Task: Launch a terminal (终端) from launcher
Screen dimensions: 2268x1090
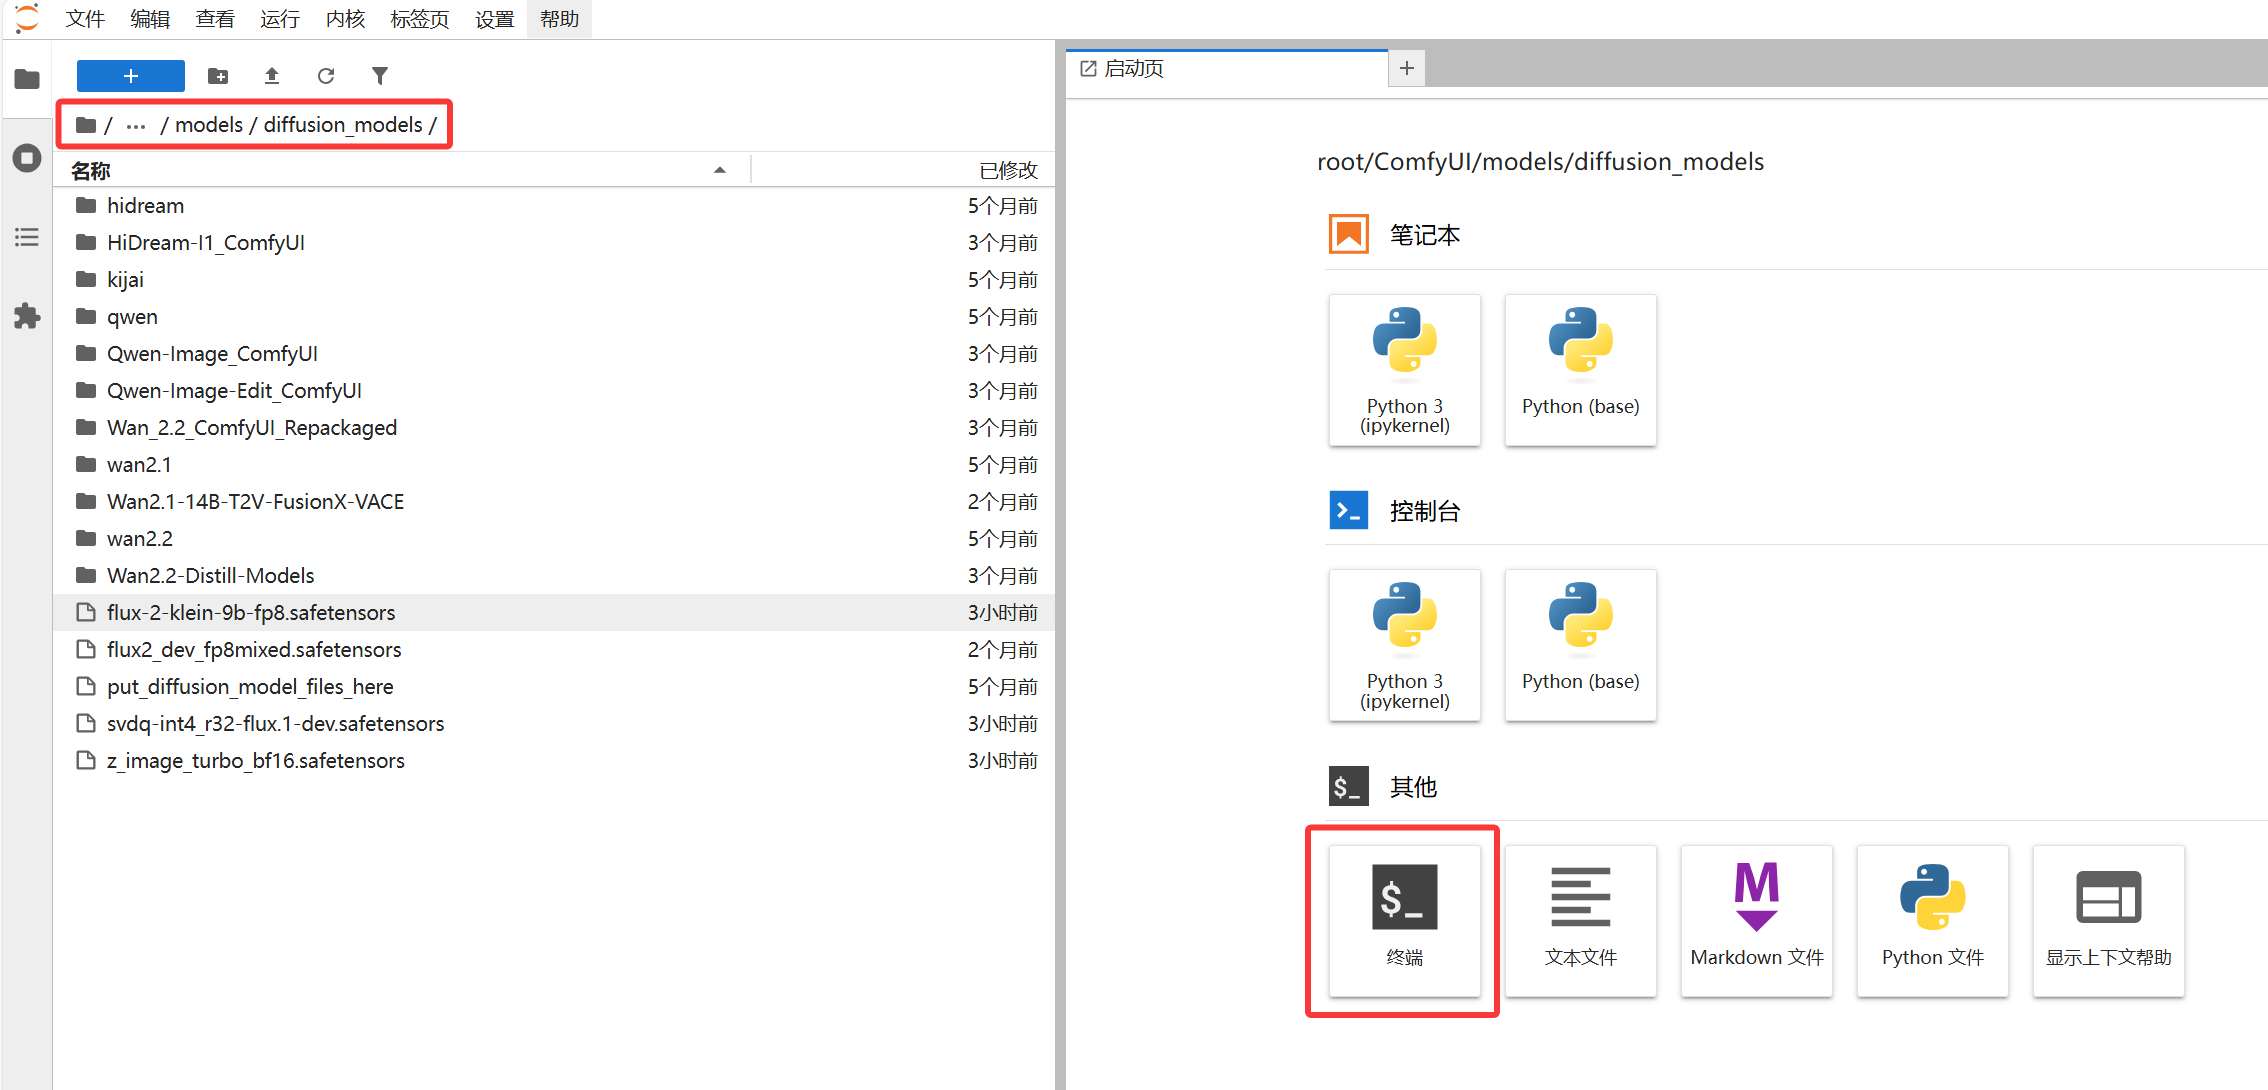Action: click(1404, 920)
